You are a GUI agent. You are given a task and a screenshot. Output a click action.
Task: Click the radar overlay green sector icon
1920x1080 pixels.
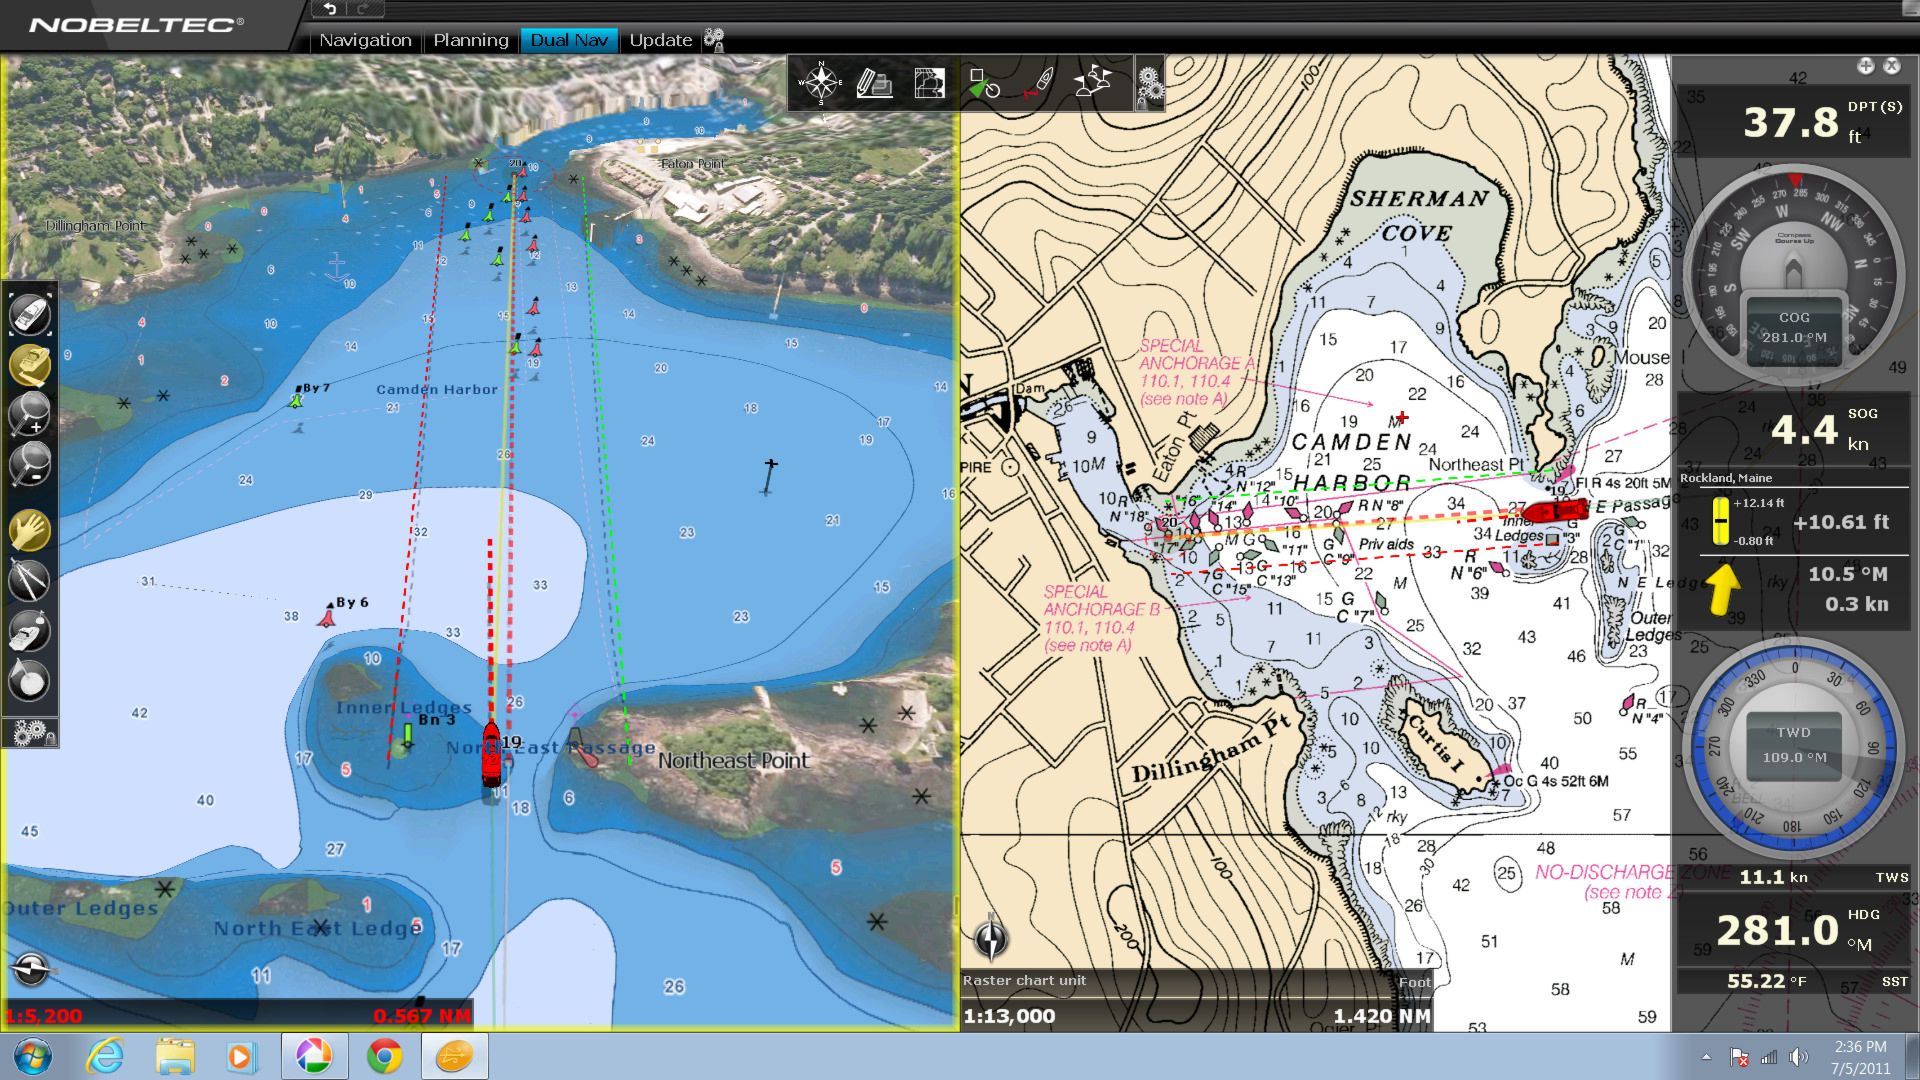pos(984,83)
